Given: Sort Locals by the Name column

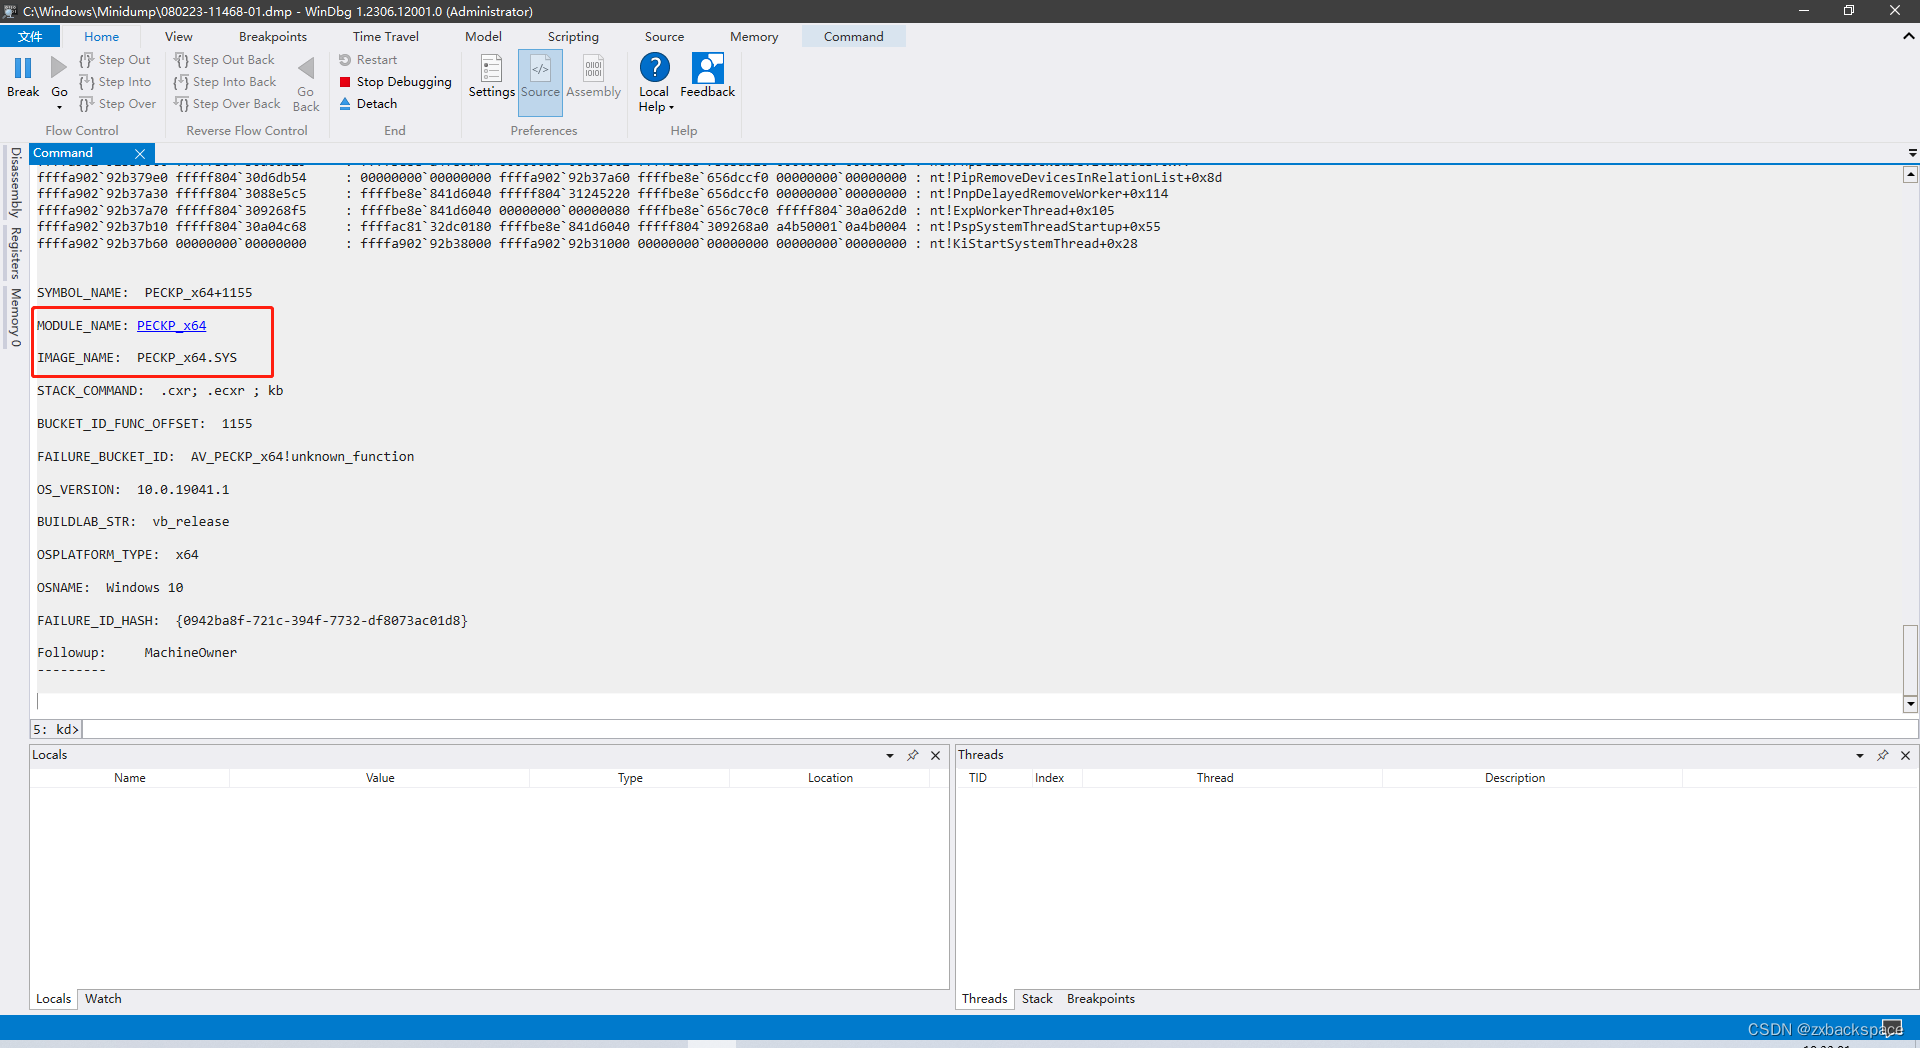Looking at the screenshot, I should [130, 778].
